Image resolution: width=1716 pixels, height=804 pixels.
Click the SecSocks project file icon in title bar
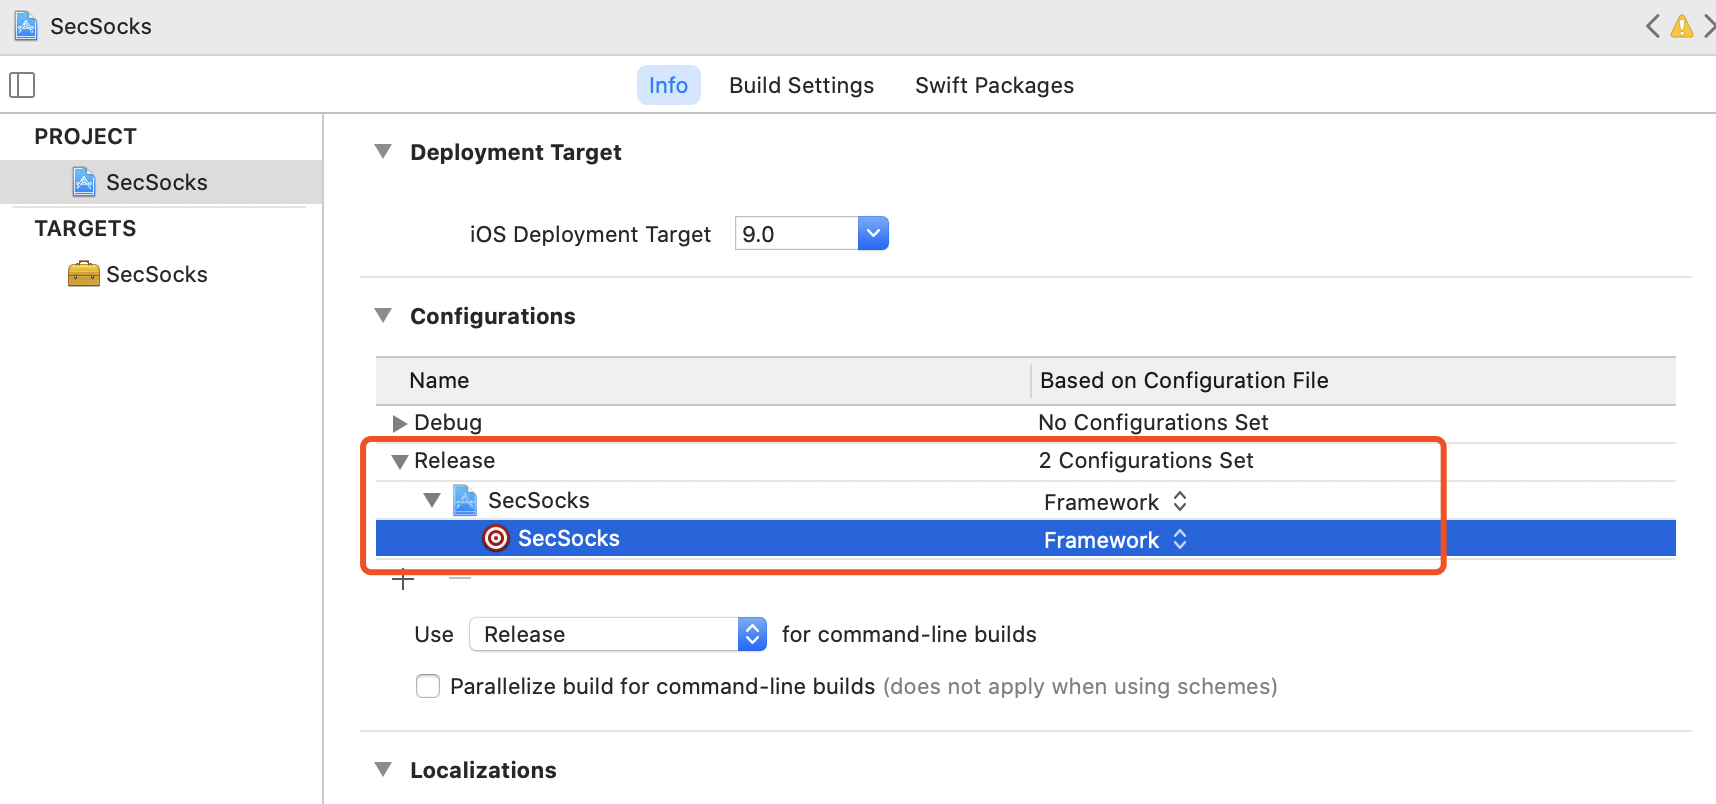coord(26,26)
